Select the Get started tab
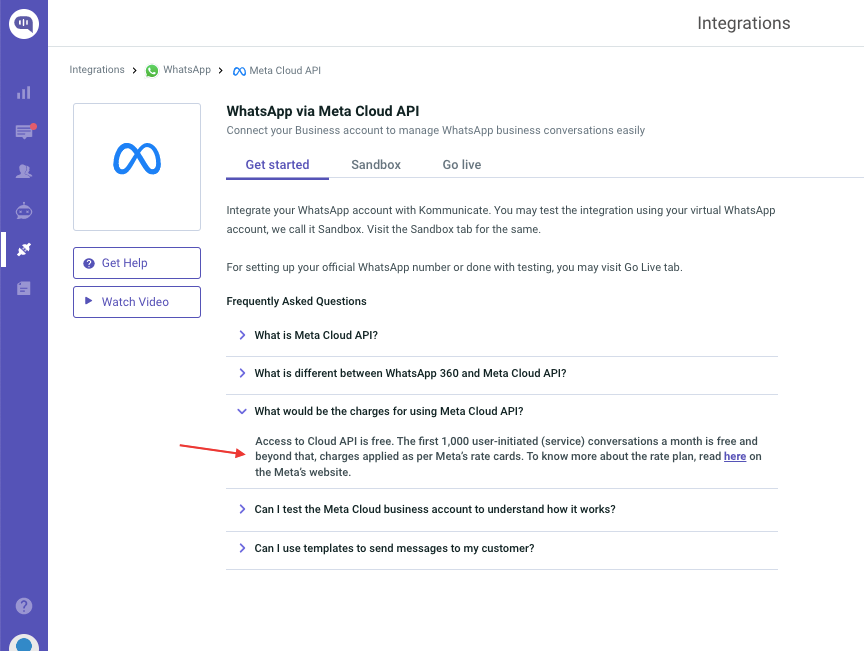 pyautogui.click(x=277, y=165)
